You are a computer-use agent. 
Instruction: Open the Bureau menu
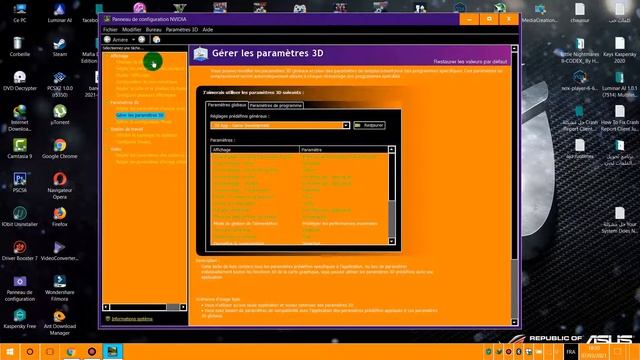pos(153,30)
